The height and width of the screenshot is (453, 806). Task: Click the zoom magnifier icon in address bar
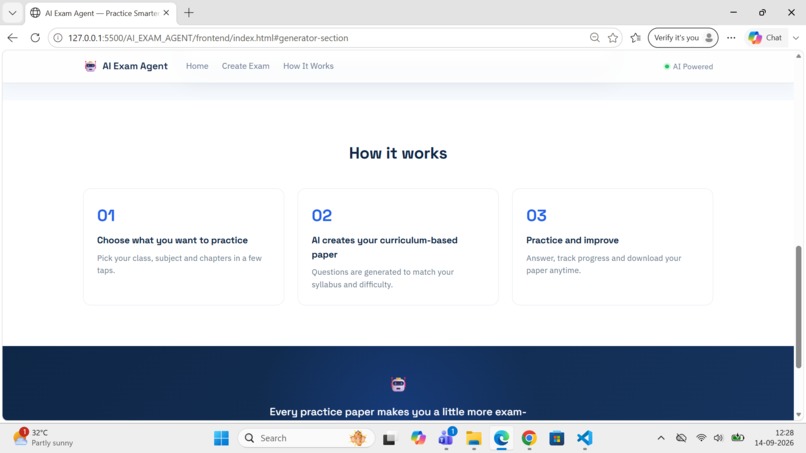(595, 38)
